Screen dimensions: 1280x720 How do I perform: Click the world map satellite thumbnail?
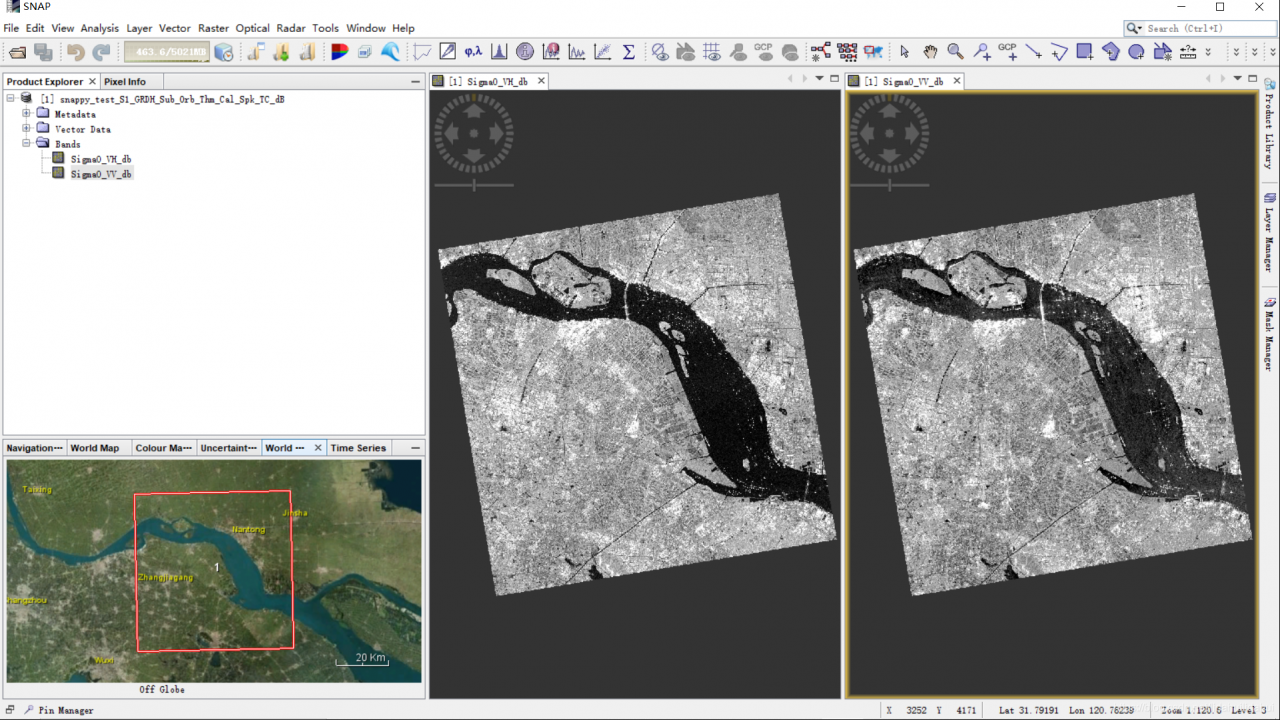(214, 571)
